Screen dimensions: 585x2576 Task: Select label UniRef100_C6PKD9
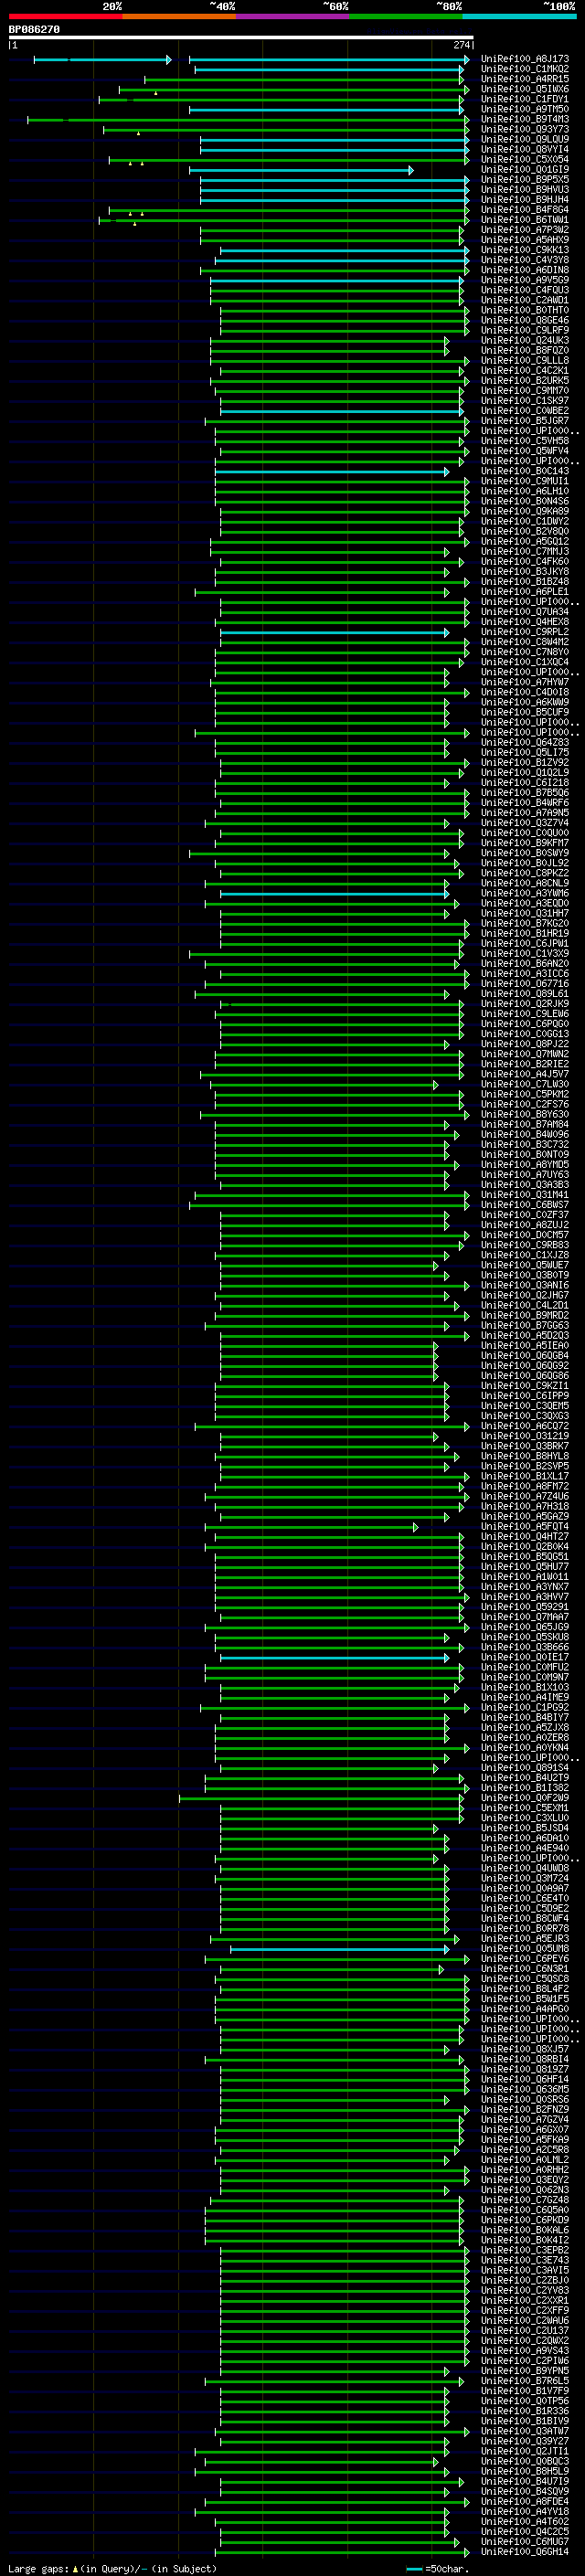[x=525, y=2220]
